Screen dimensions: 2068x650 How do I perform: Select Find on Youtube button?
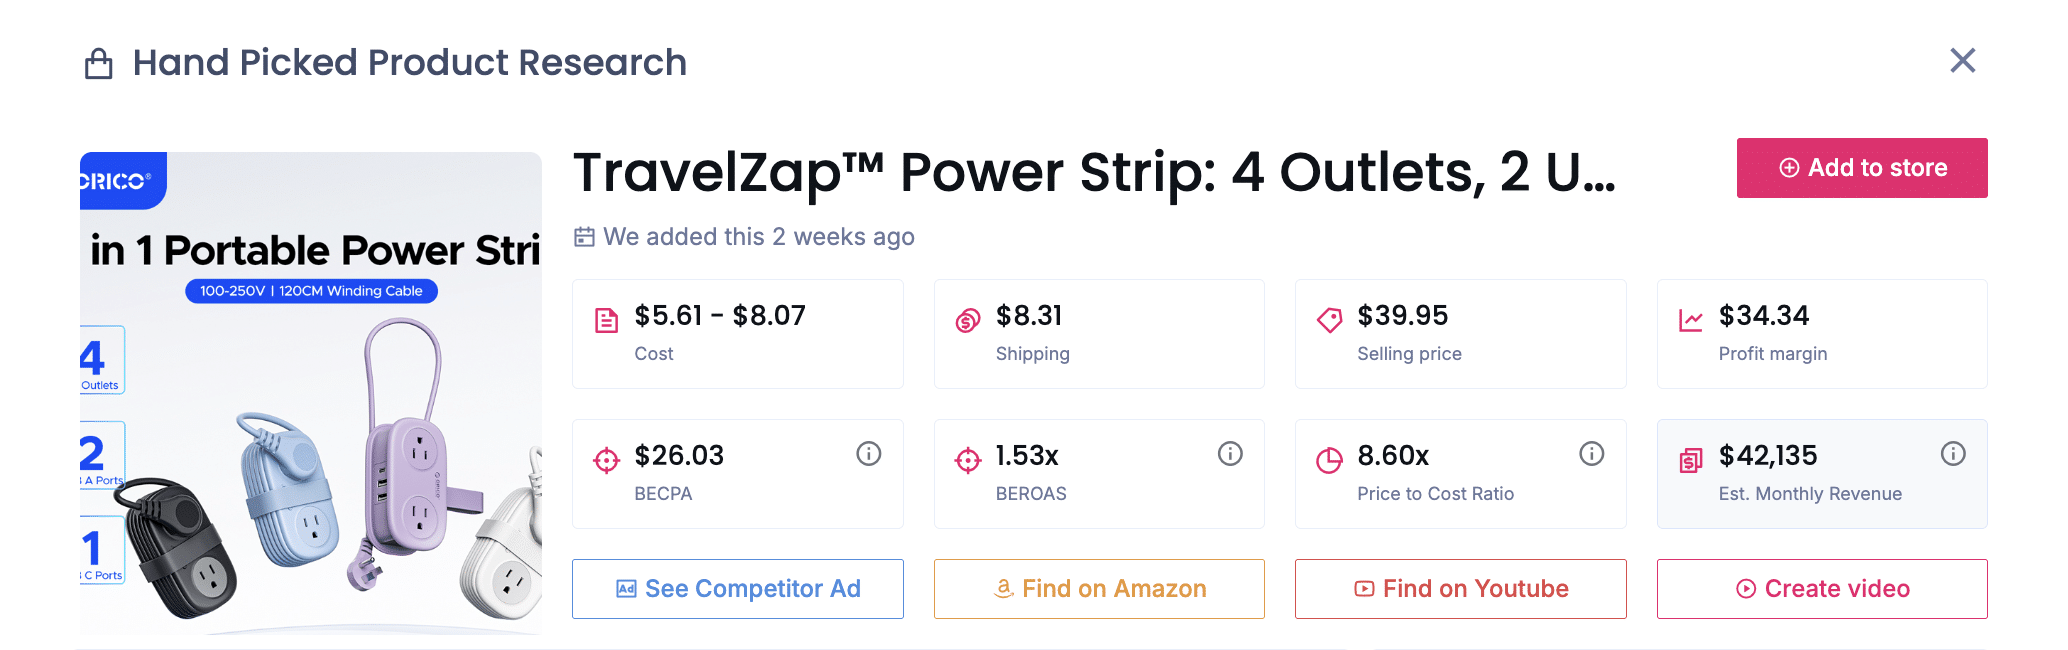pyautogui.click(x=1460, y=589)
